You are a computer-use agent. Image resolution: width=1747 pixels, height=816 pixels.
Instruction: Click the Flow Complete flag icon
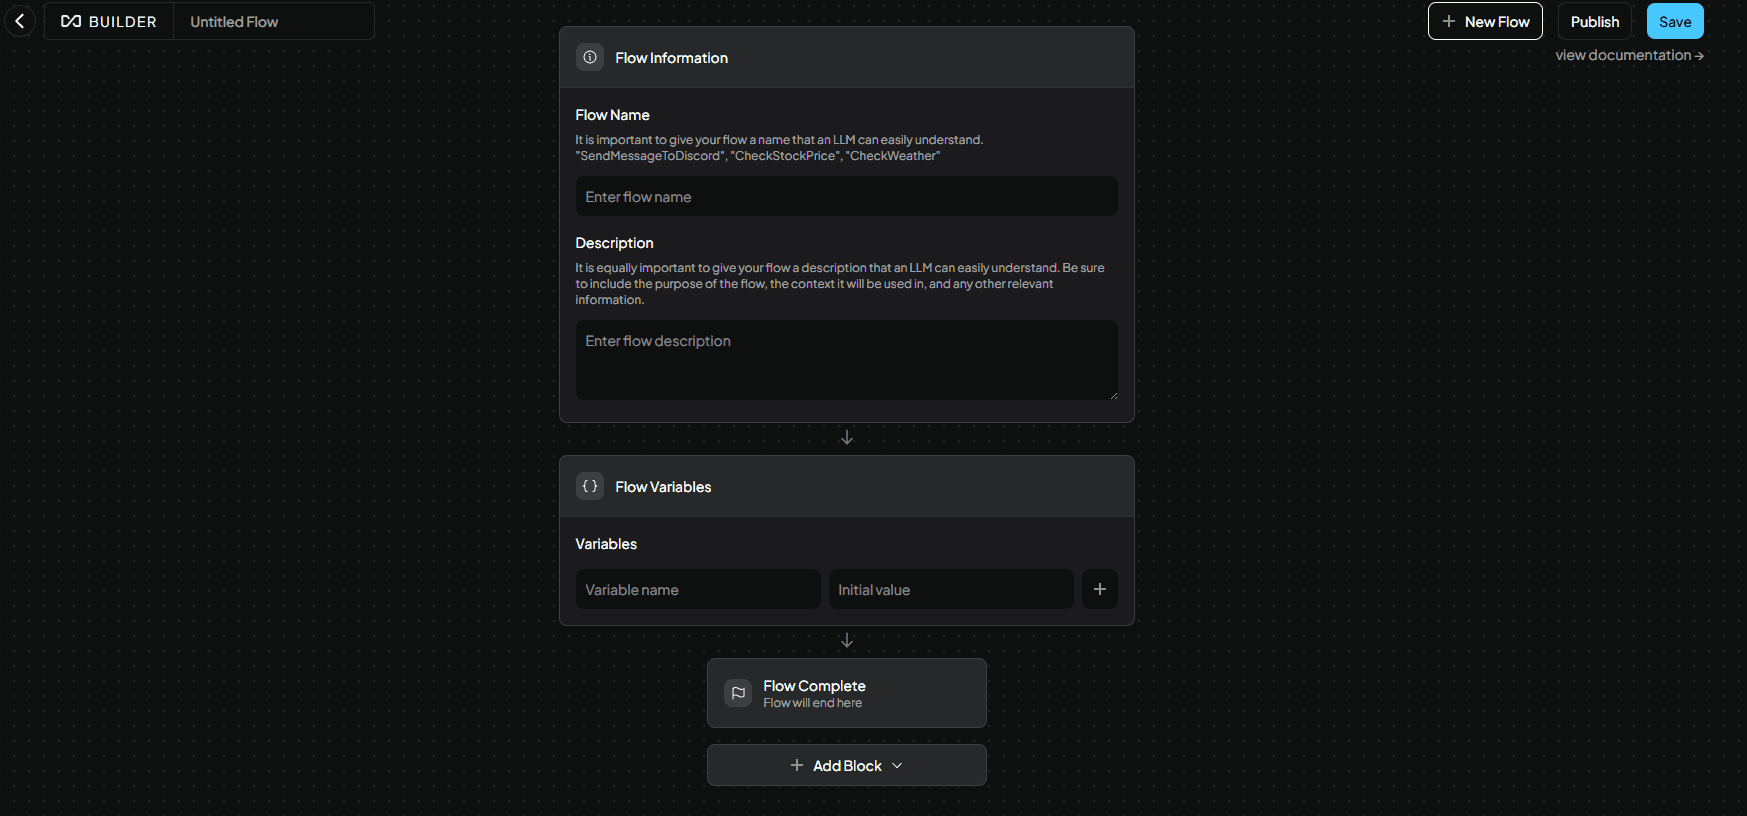pyautogui.click(x=738, y=693)
